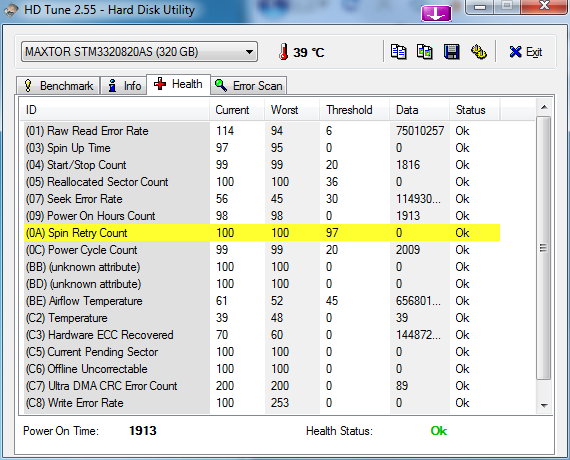Switch to the Benchmark tab
This screenshot has height=460, width=570.
click(x=58, y=86)
